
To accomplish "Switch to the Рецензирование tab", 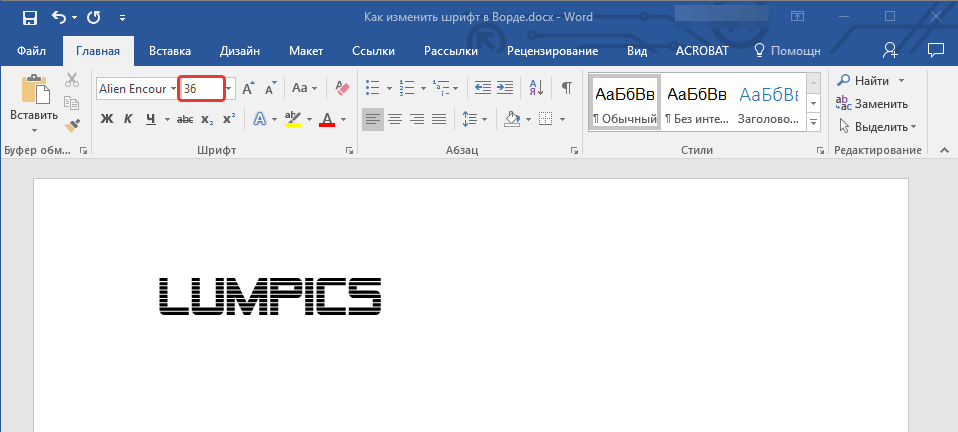I will [x=552, y=51].
